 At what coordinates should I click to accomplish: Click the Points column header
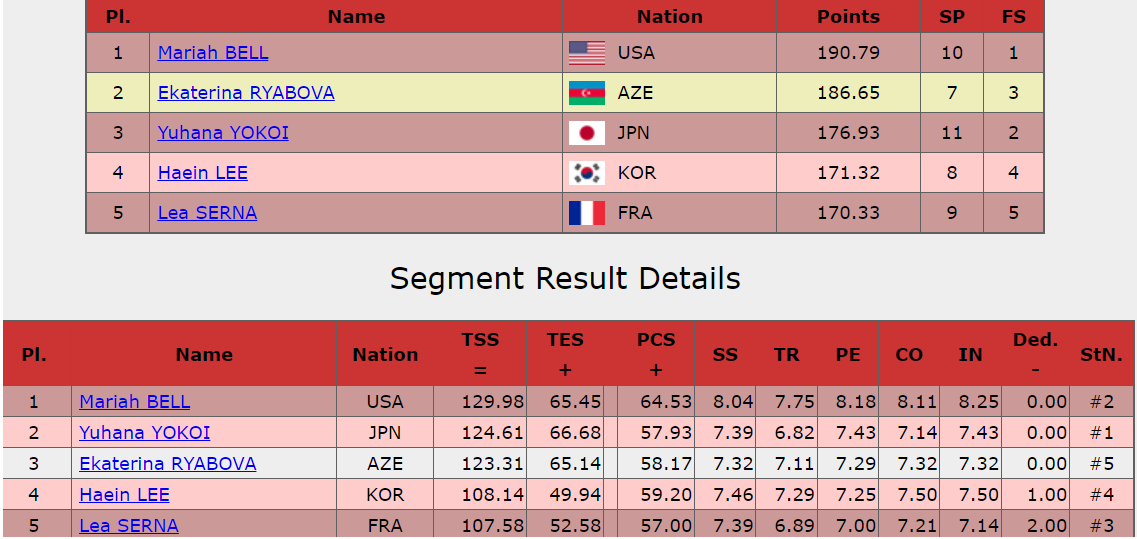pyautogui.click(x=848, y=17)
